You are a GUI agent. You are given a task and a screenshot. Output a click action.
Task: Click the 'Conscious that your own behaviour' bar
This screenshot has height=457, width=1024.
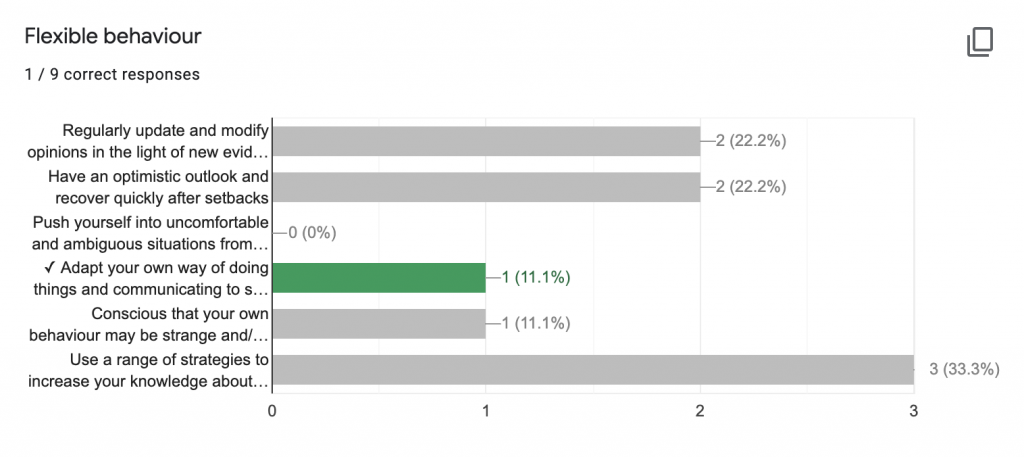(x=378, y=323)
